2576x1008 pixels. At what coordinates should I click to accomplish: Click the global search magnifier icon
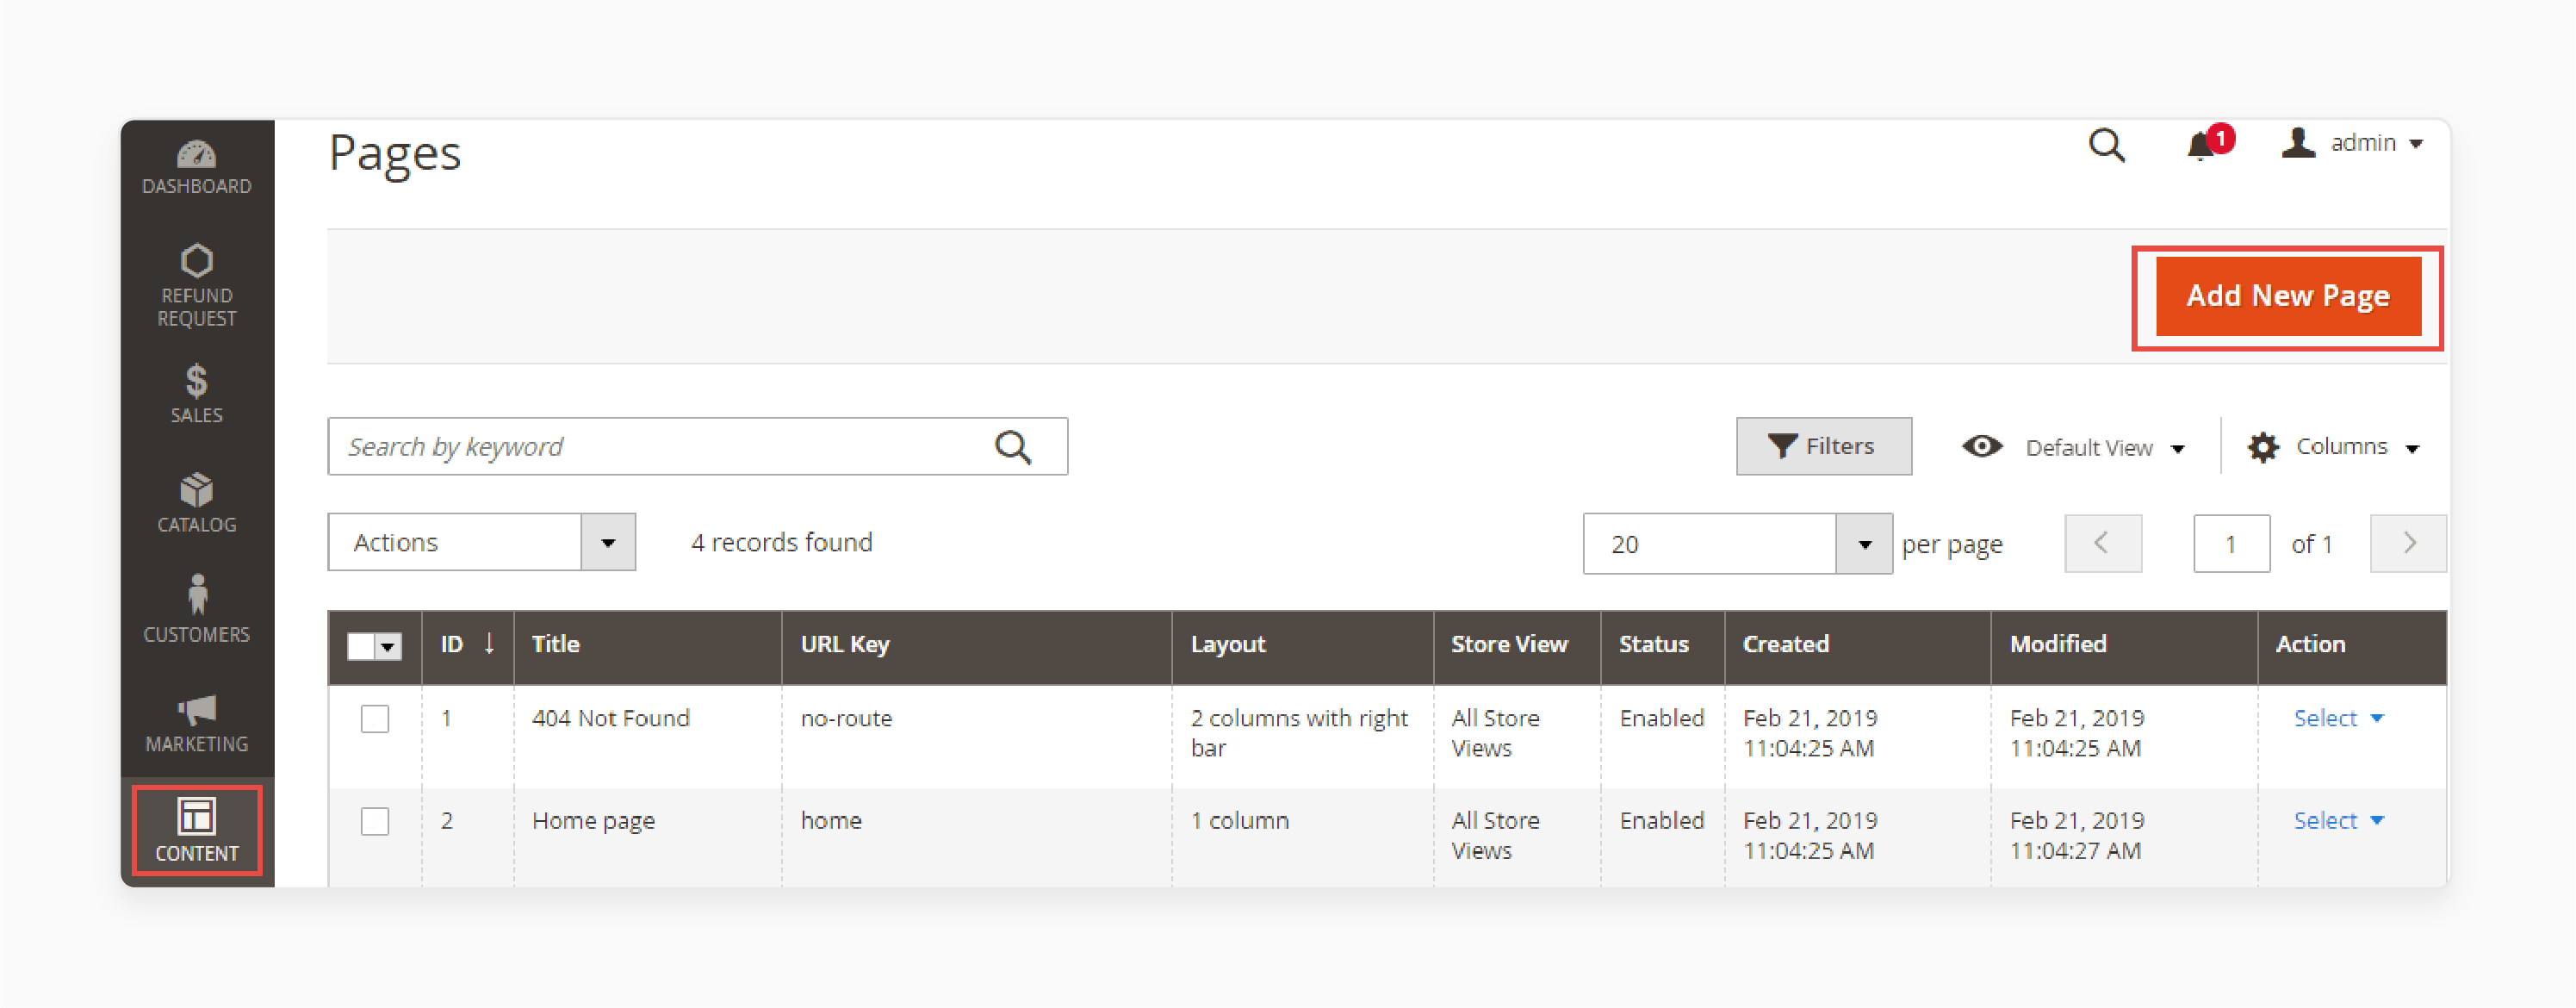2106,146
